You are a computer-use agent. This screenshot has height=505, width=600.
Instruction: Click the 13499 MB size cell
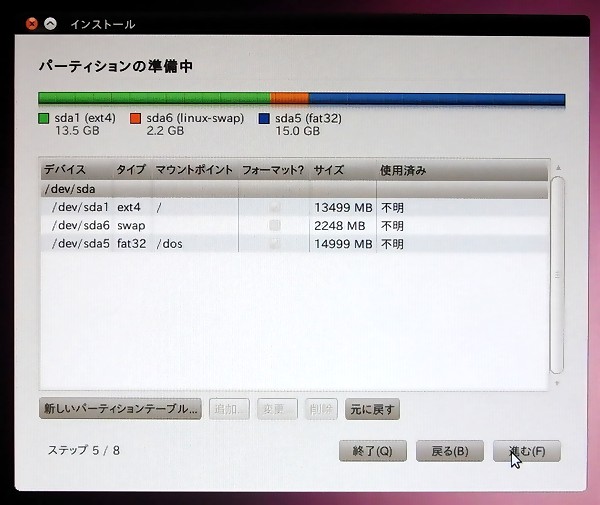(x=343, y=207)
